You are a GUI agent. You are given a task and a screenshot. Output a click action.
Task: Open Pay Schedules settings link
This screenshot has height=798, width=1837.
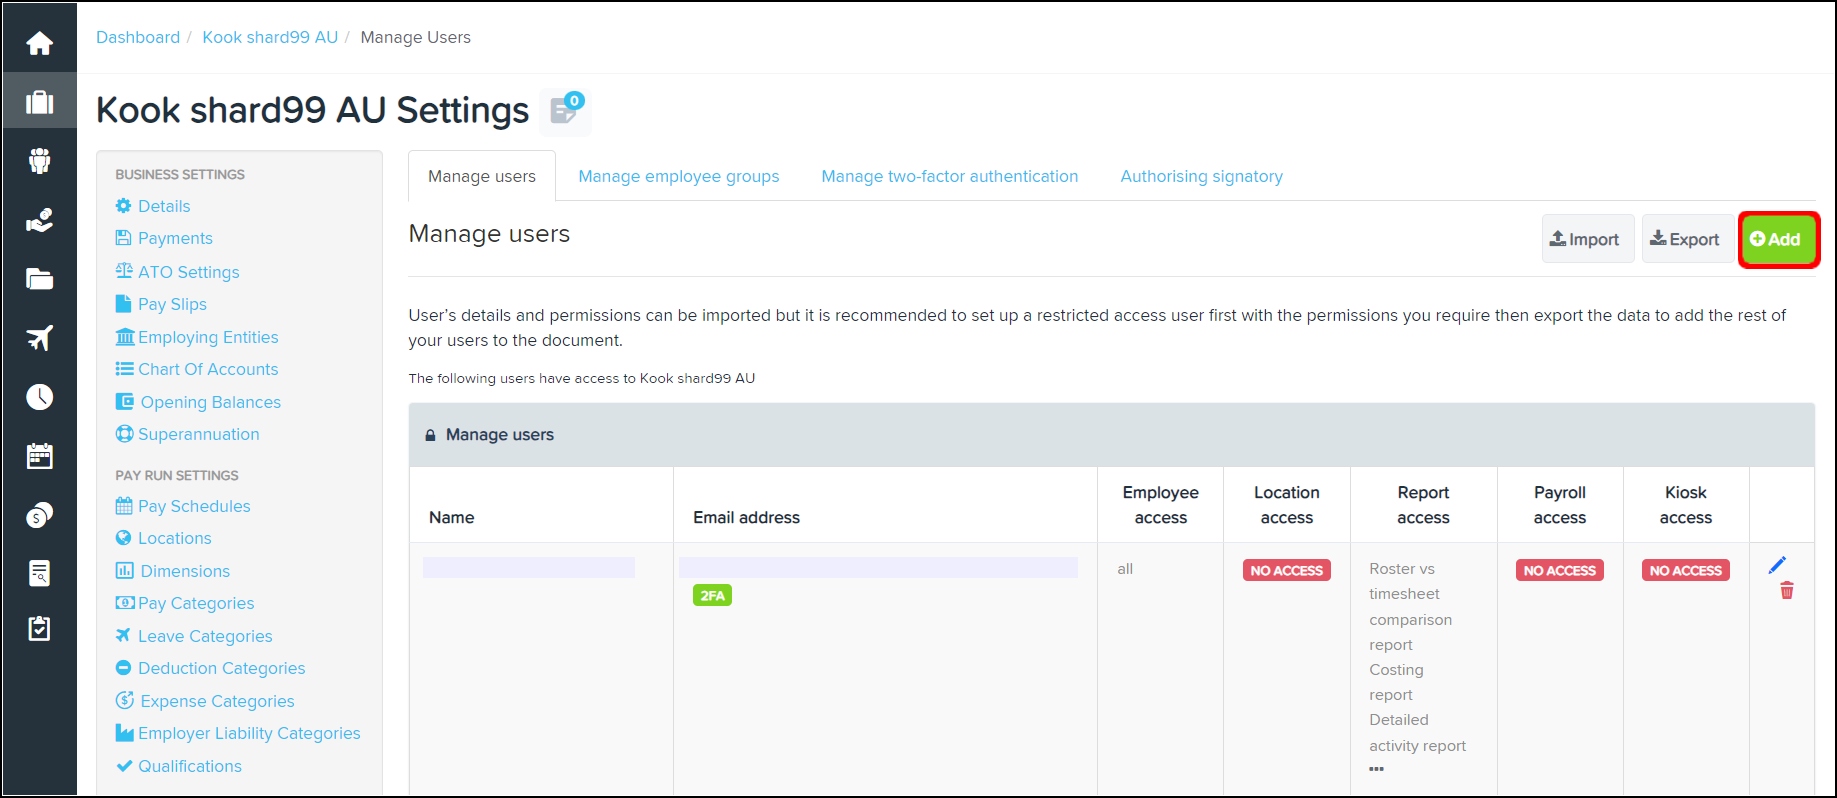click(x=194, y=506)
